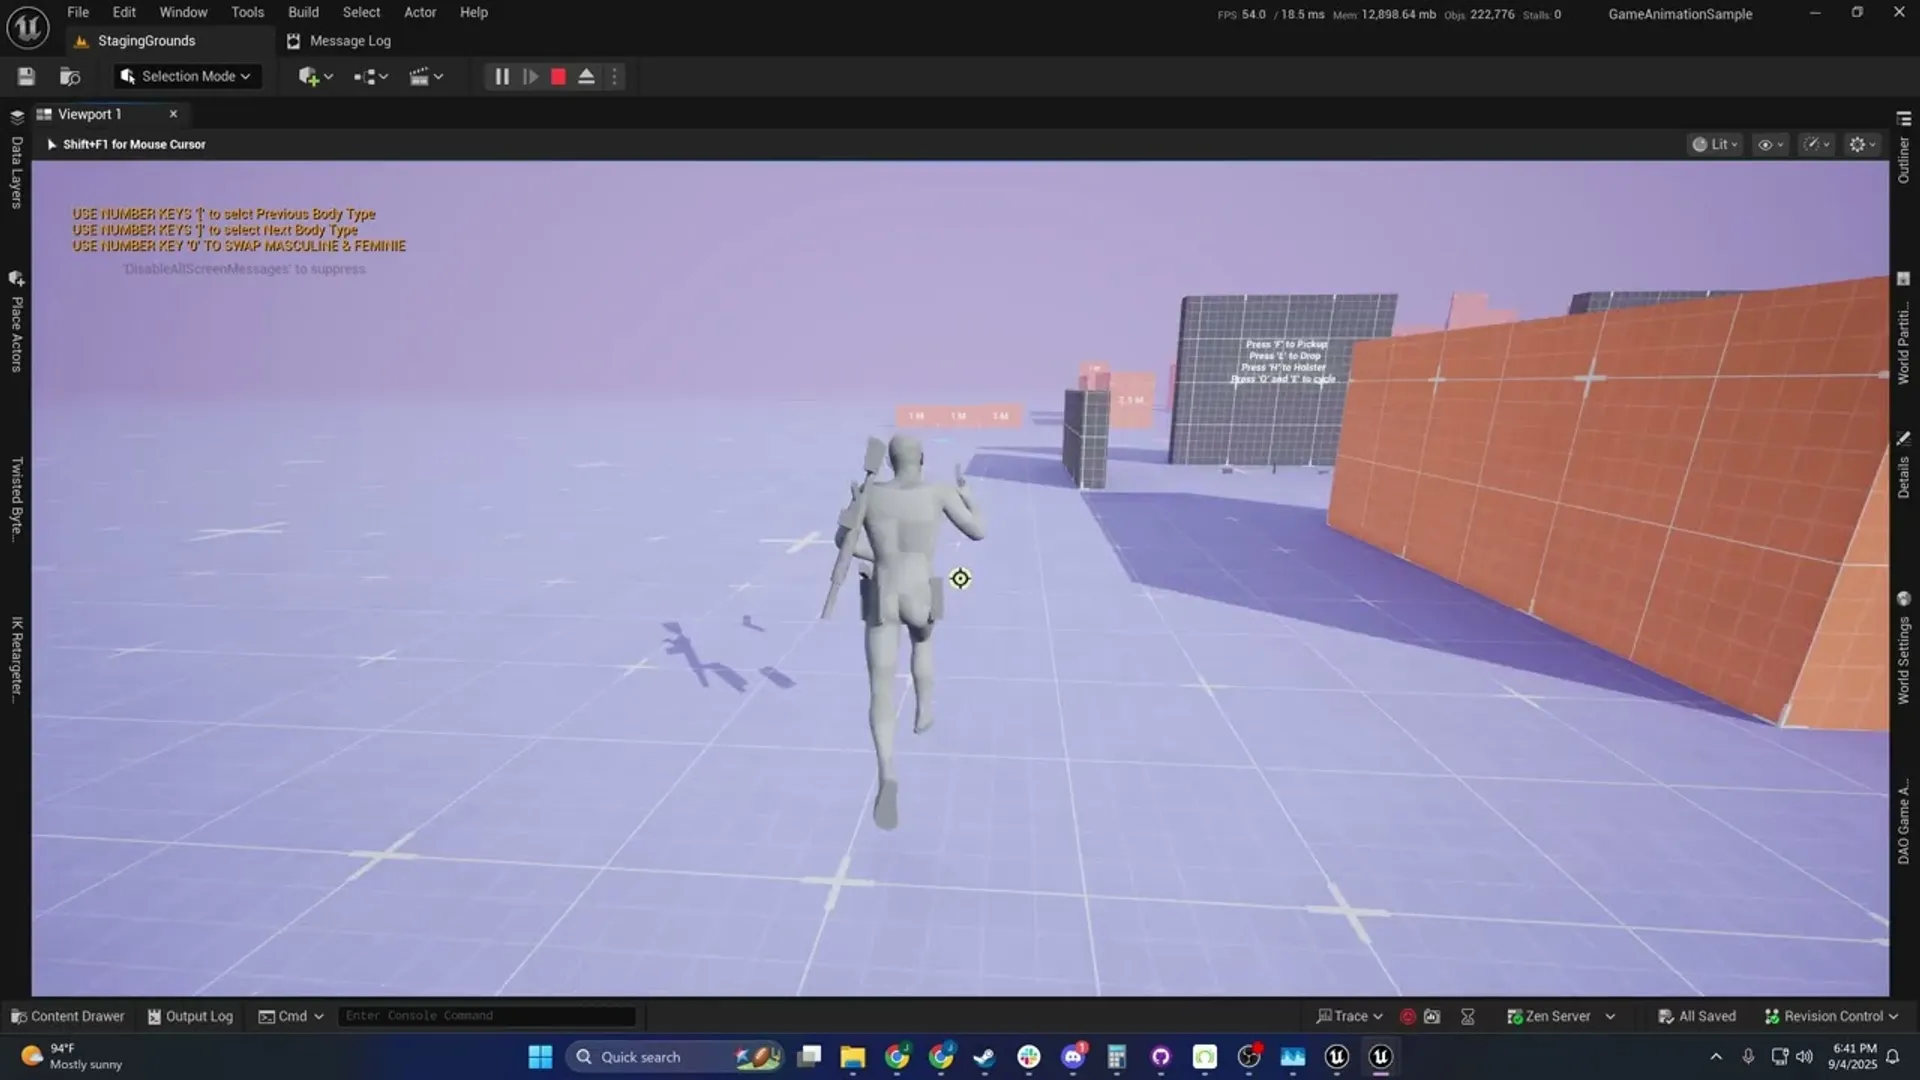Image resolution: width=1920 pixels, height=1080 pixels.
Task: Open the Lit view mode menu
Action: coord(1714,145)
